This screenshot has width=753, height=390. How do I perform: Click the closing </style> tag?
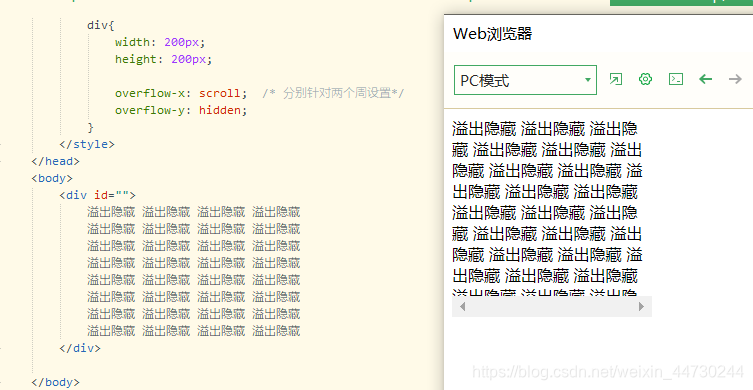pyautogui.click(x=87, y=145)
